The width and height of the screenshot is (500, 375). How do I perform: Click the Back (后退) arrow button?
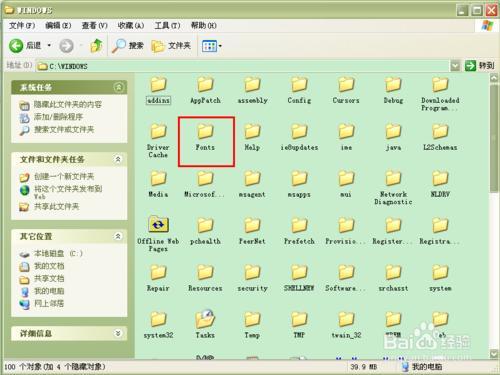pyautogui.click(x=16, y=46)
